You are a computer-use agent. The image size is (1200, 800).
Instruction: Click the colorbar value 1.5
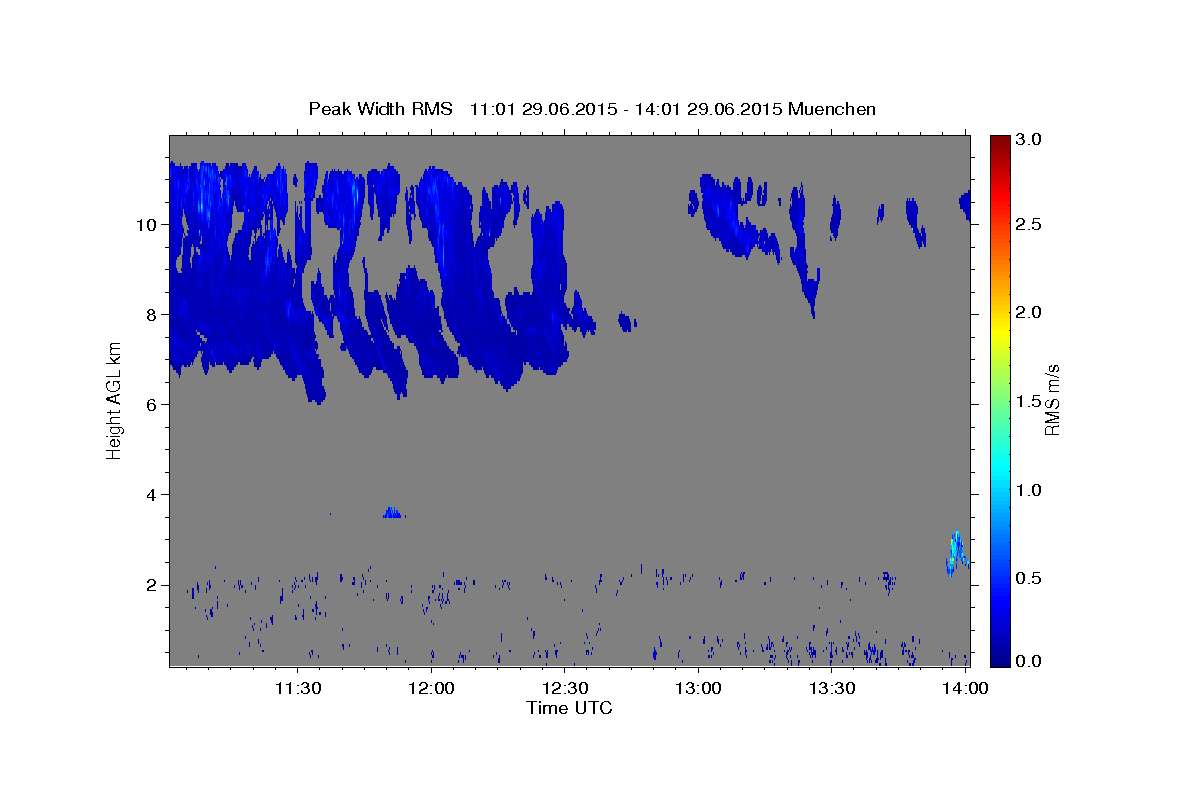point(1030,401)
